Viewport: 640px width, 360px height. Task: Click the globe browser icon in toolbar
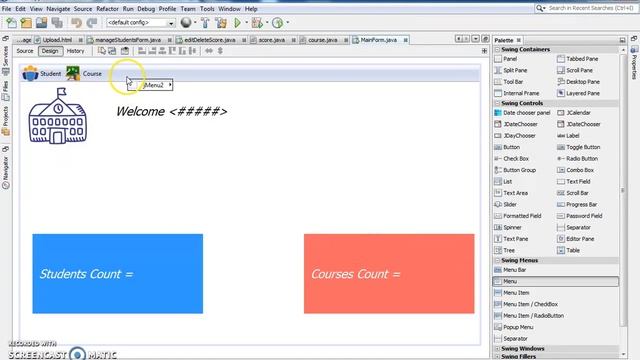click(x=186, y=23)
